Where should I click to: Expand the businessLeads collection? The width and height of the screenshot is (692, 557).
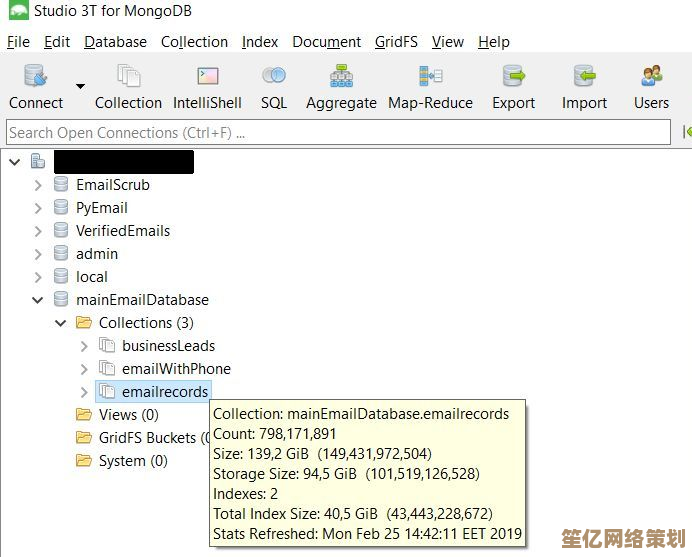(x=84, y=346)
